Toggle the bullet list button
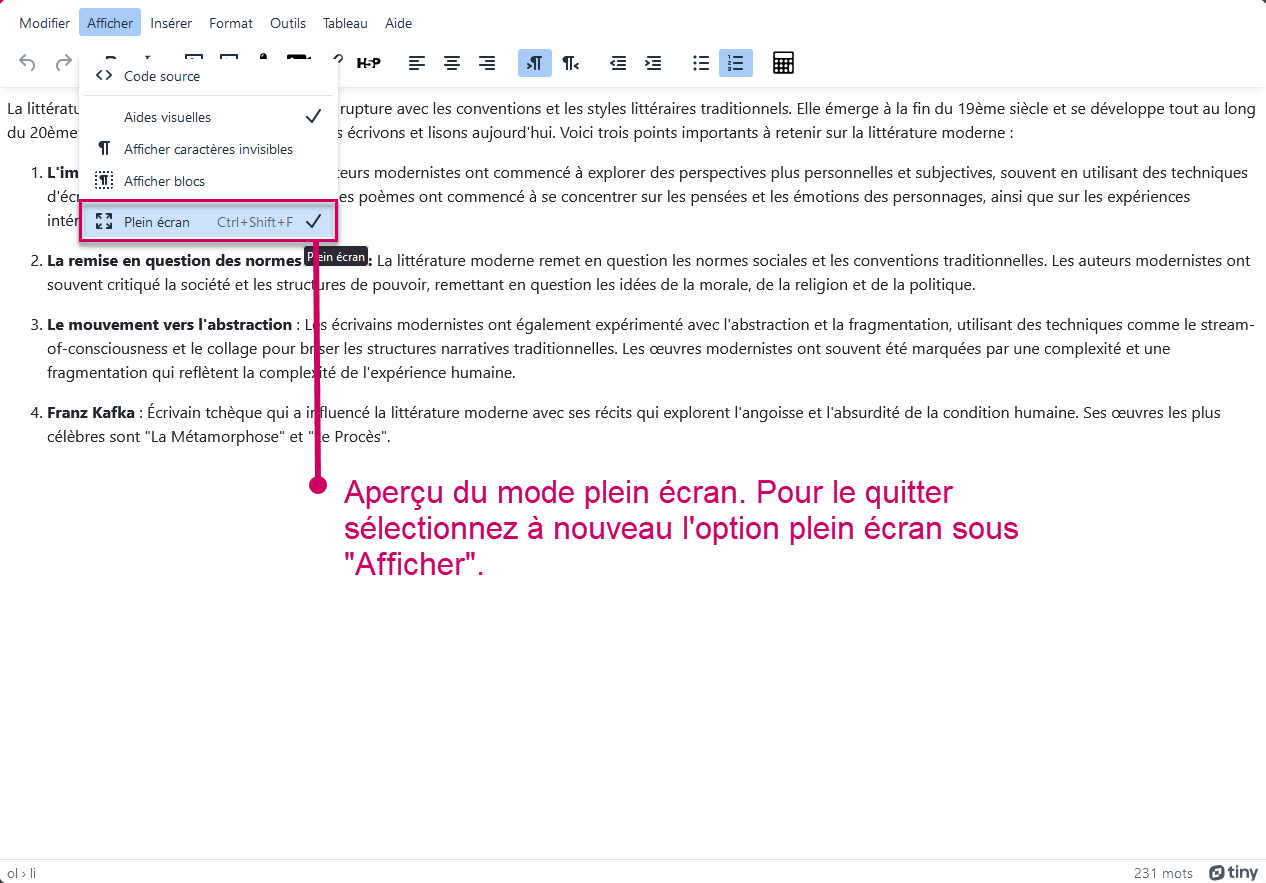Viewport: 1266px width, 883px height. (701, 63)
